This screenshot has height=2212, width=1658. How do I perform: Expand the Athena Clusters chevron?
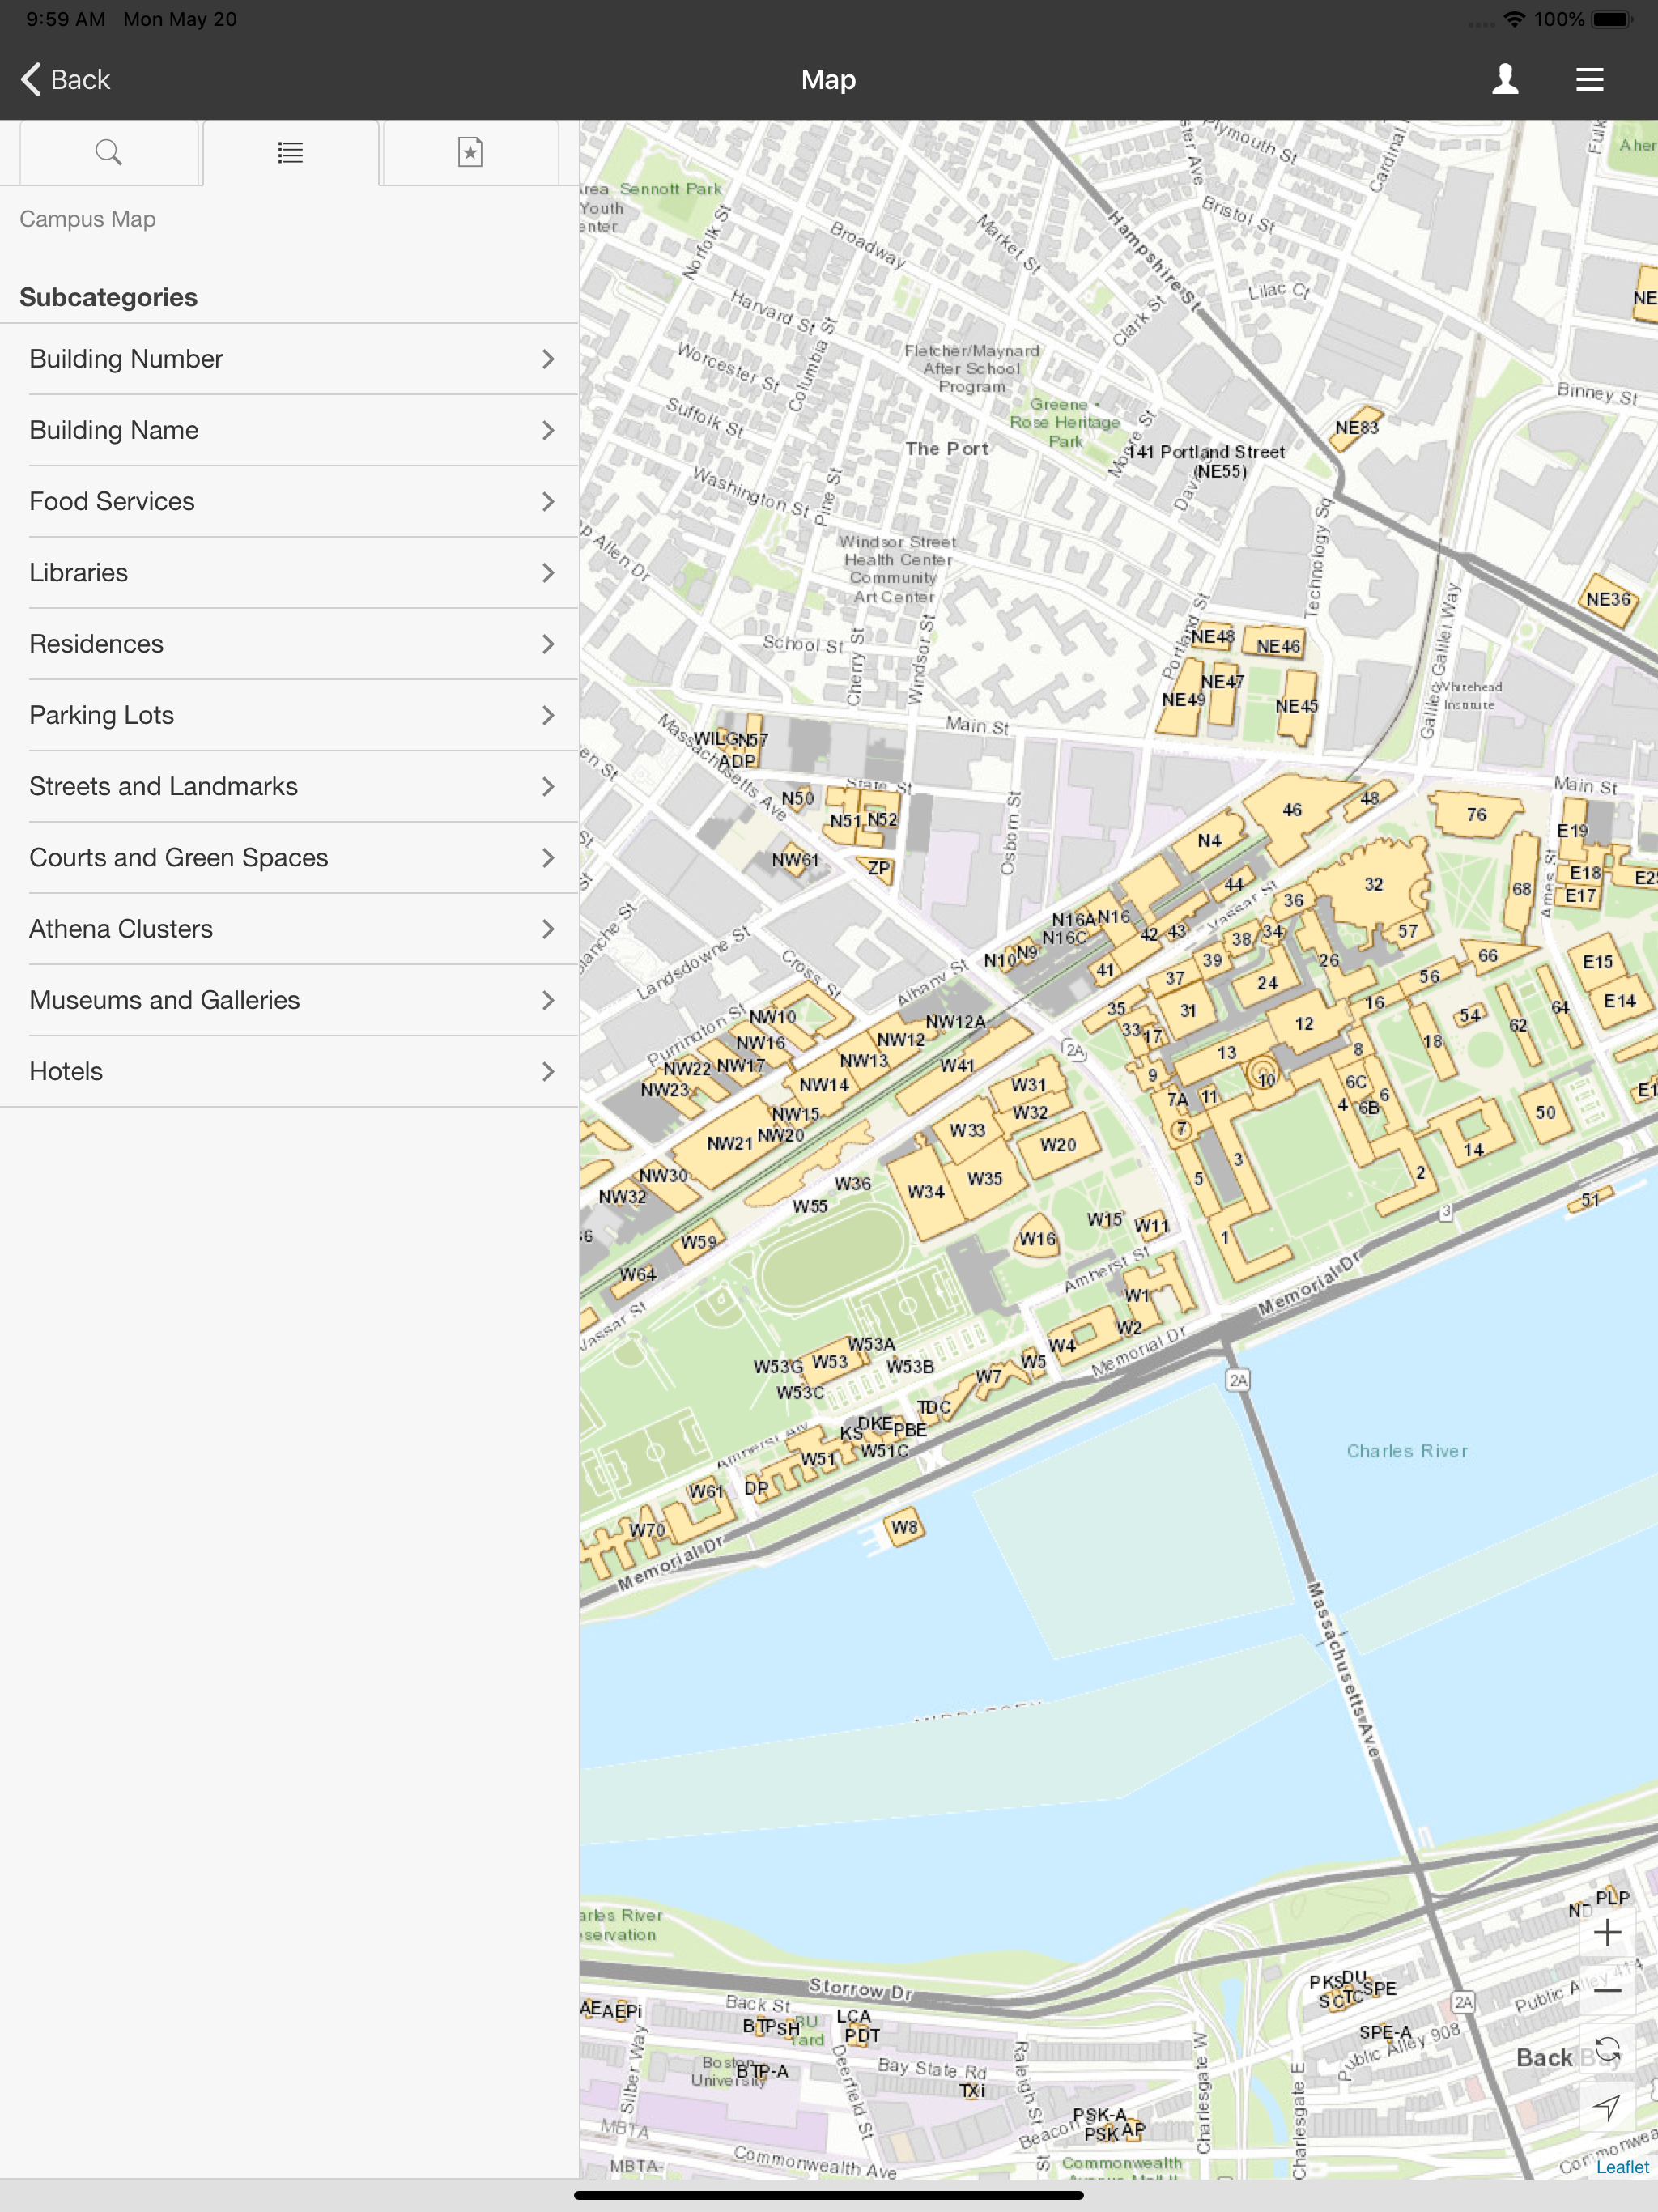pos(547,929)
